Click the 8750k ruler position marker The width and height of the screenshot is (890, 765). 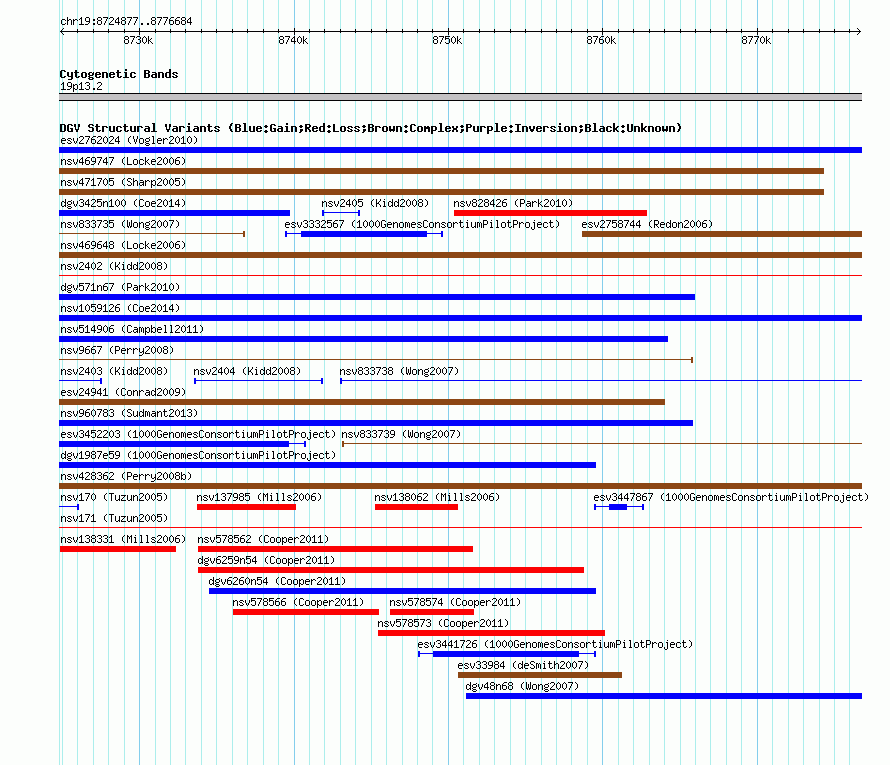point(447,40)
